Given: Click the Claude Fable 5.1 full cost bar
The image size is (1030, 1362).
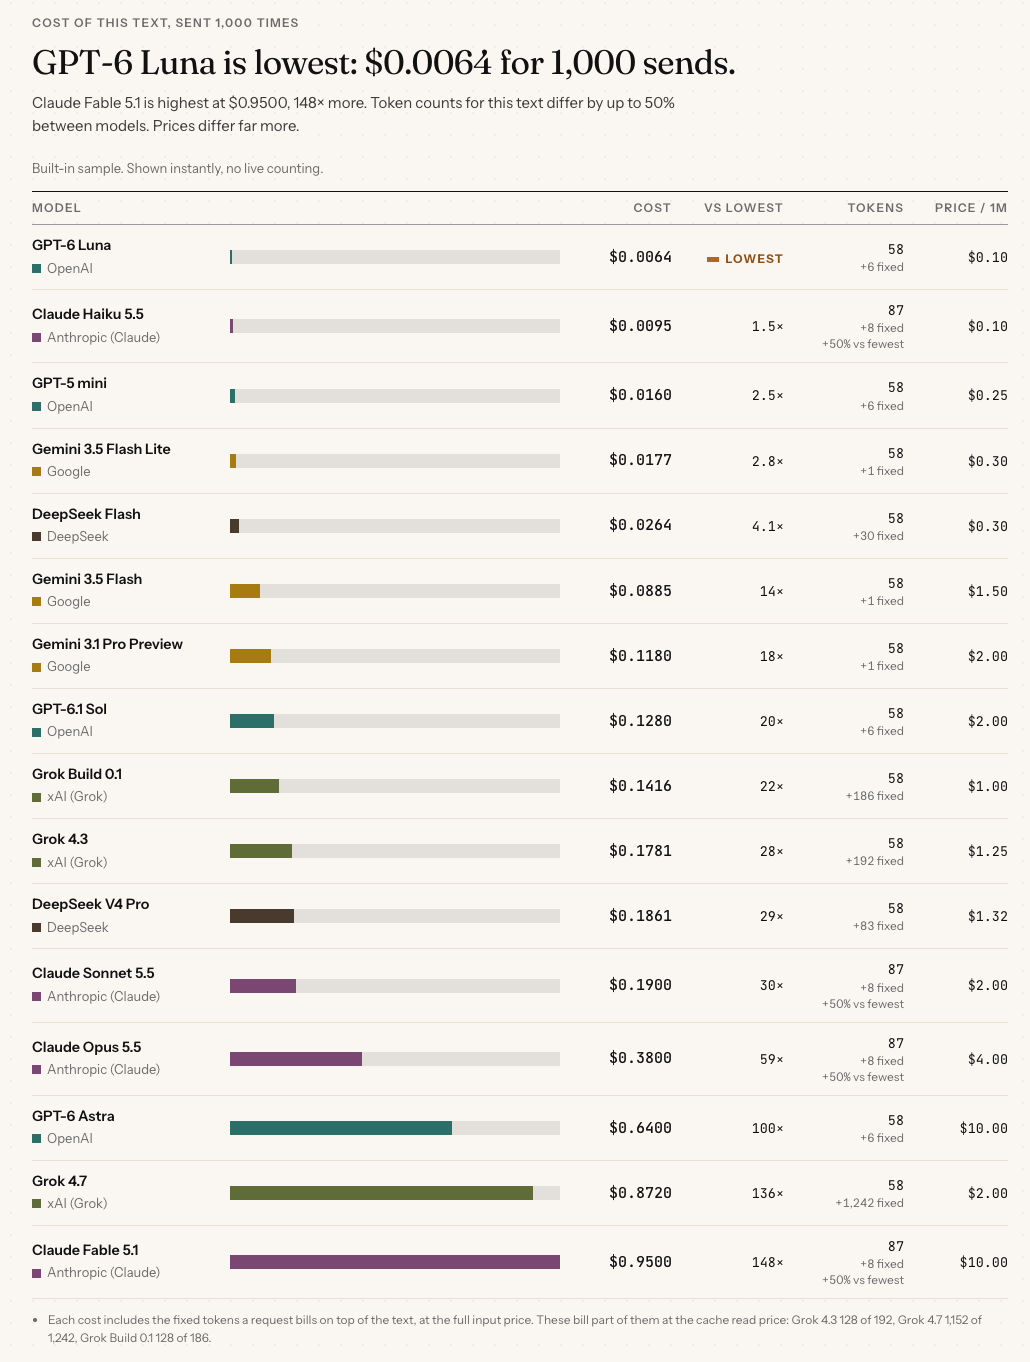Looking at the screenshot, I should 395,1262.
